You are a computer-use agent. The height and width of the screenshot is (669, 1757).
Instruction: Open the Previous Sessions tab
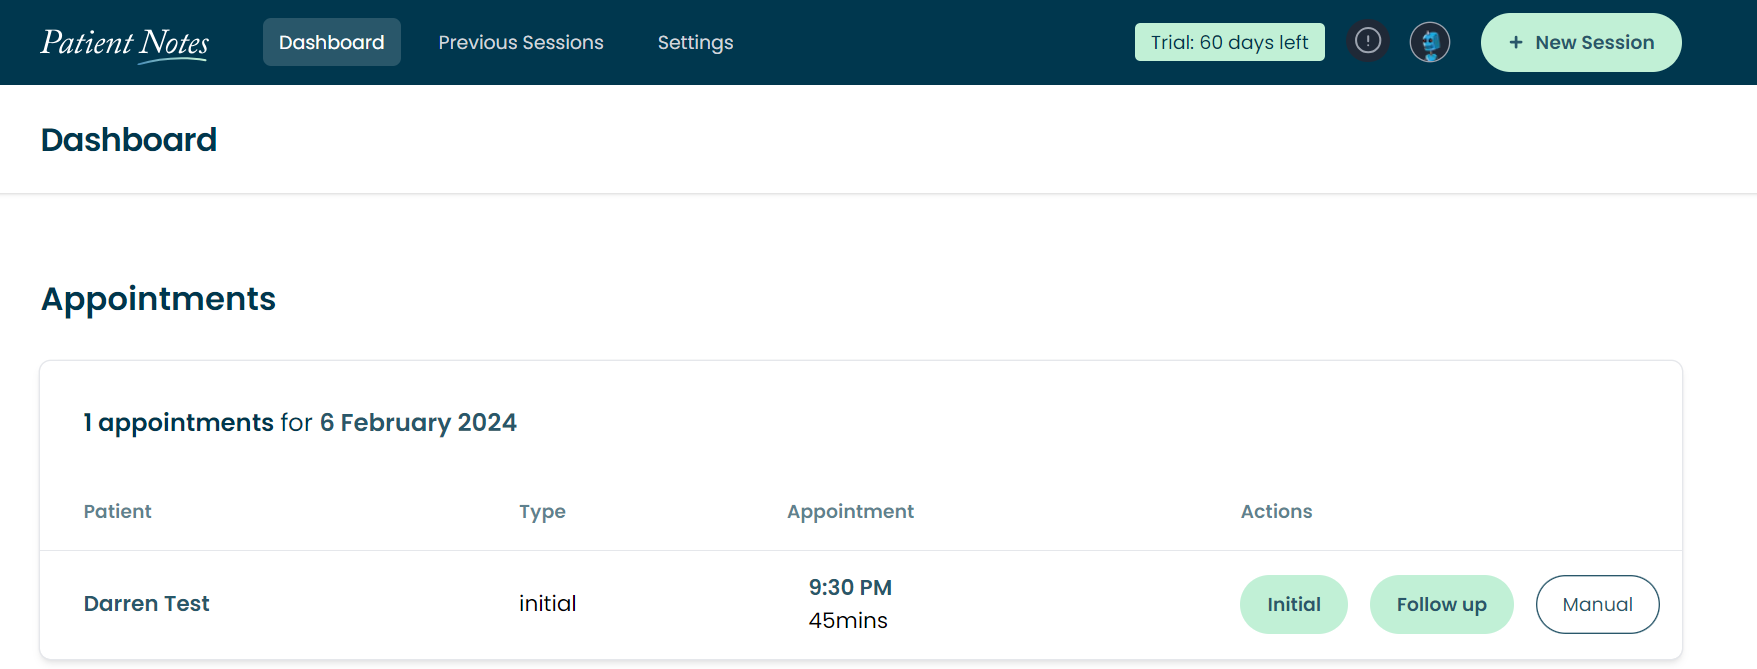tap(521, 42)
